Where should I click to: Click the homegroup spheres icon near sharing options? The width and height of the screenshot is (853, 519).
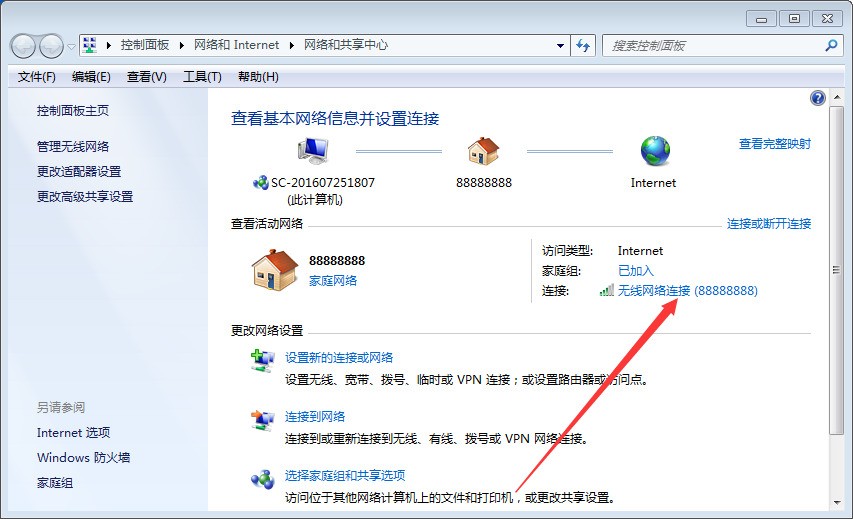click(263, 479)
